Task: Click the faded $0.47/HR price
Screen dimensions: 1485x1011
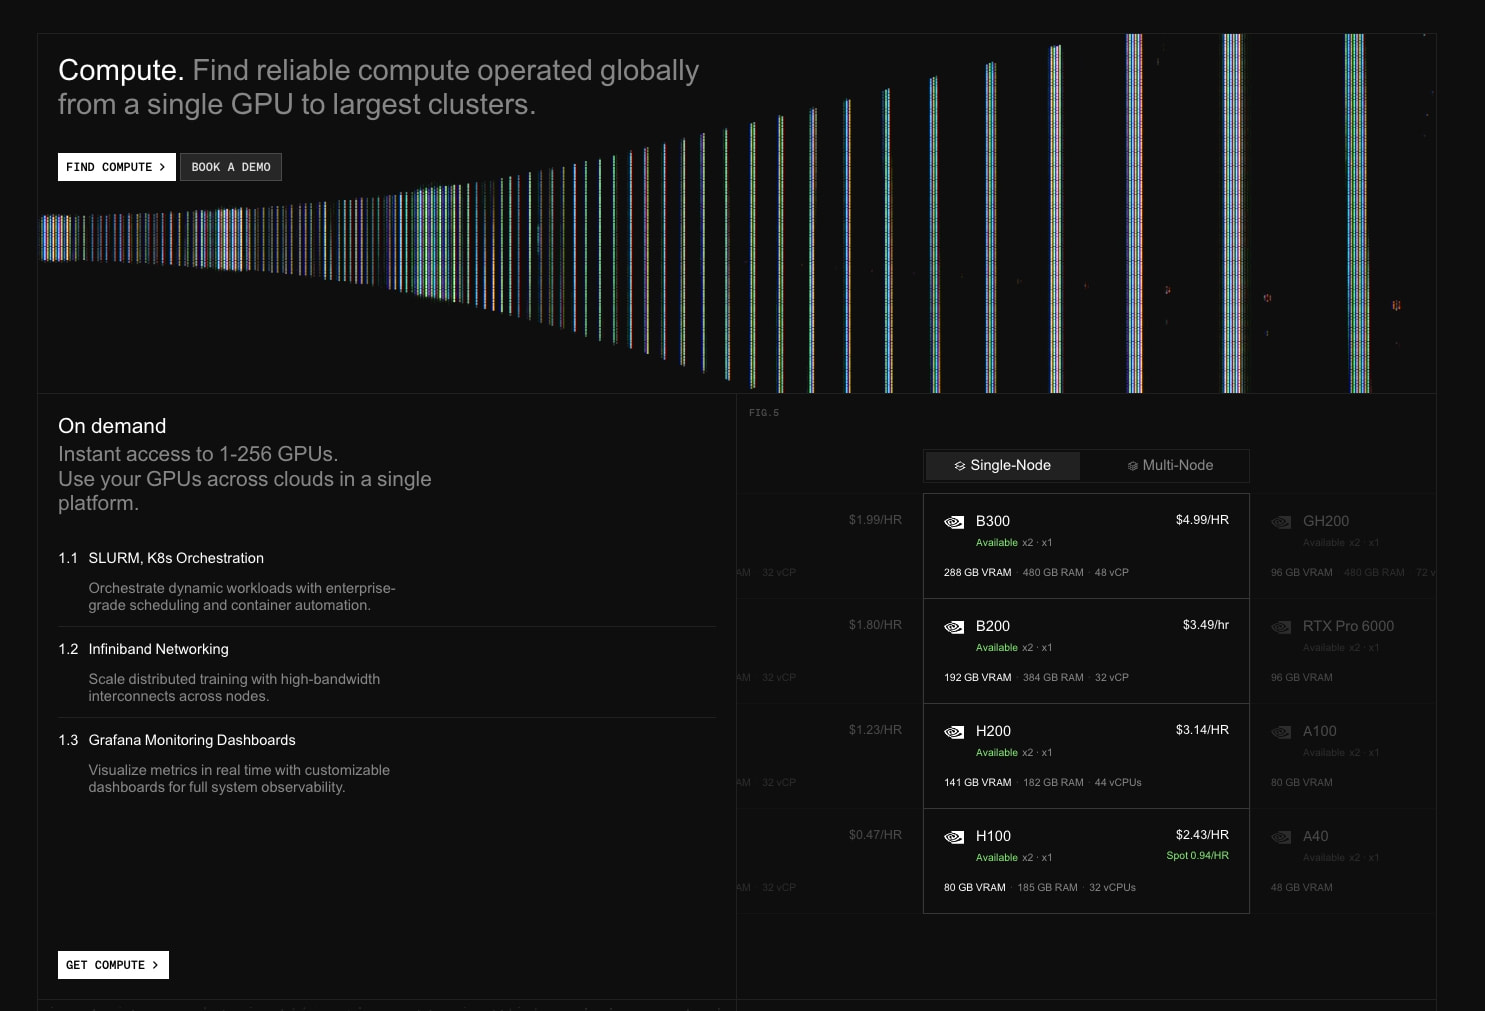Action: tap(875, 835)
